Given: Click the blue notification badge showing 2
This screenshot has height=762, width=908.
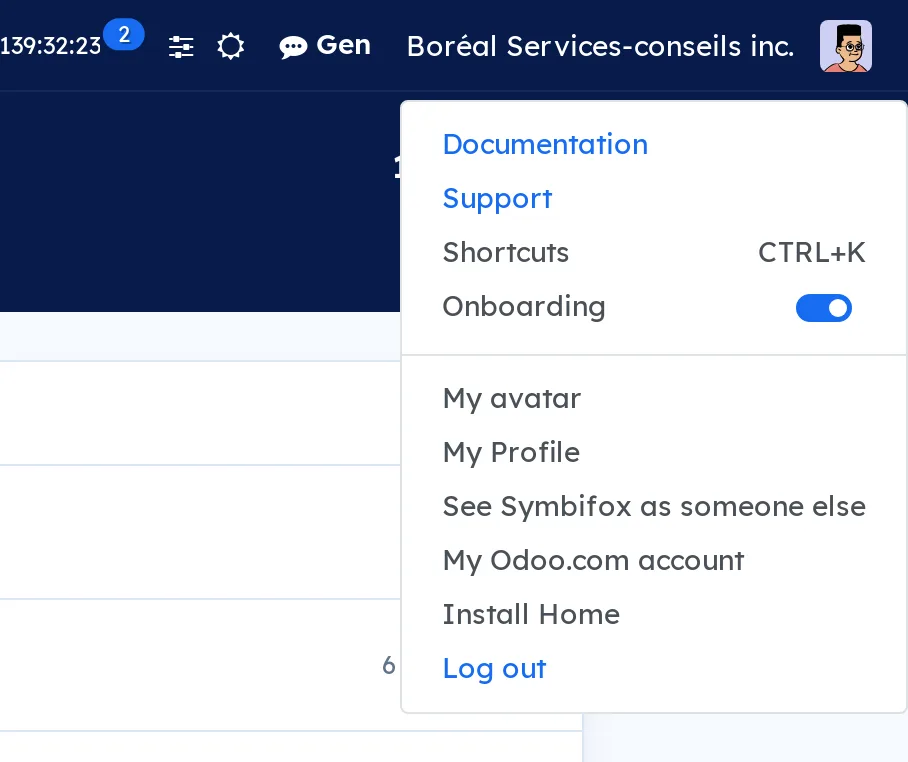Looking at the screenshot, I should click(x=123, y=34).
